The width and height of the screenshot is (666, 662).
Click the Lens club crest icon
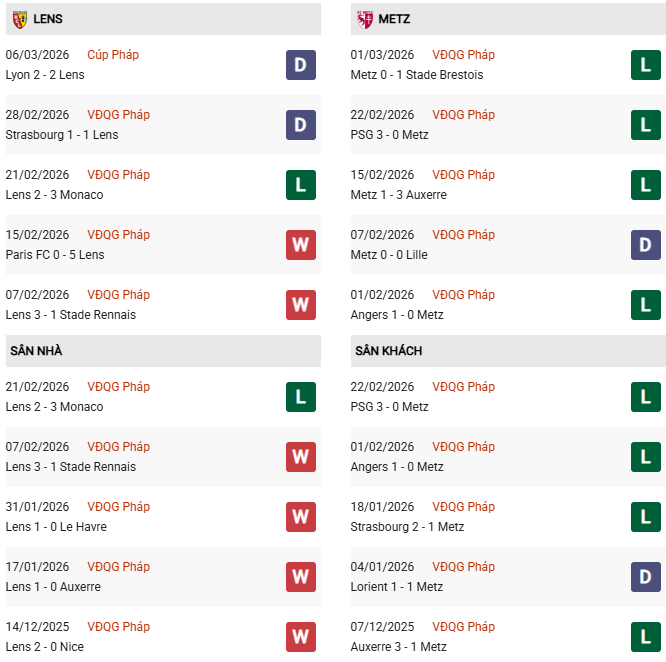click(x=19, y=19)
